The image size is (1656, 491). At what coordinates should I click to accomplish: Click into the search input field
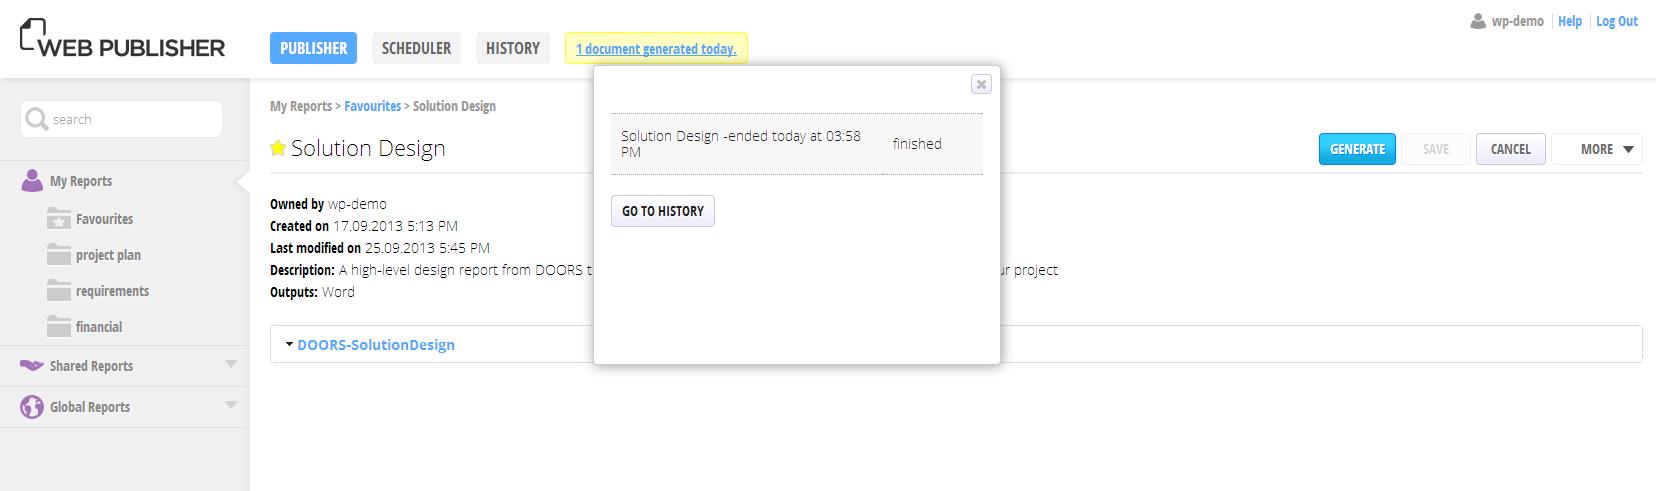pyautogui.click(x=130, y=119)
